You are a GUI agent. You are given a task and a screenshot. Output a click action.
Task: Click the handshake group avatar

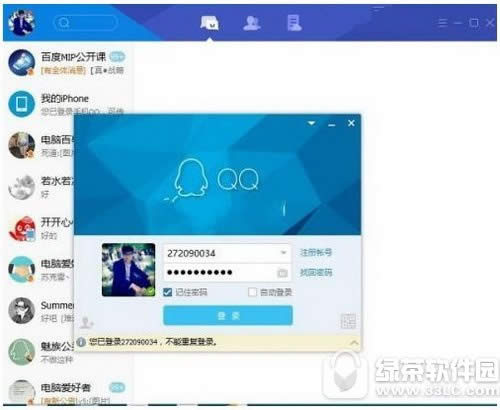point(22,269)
